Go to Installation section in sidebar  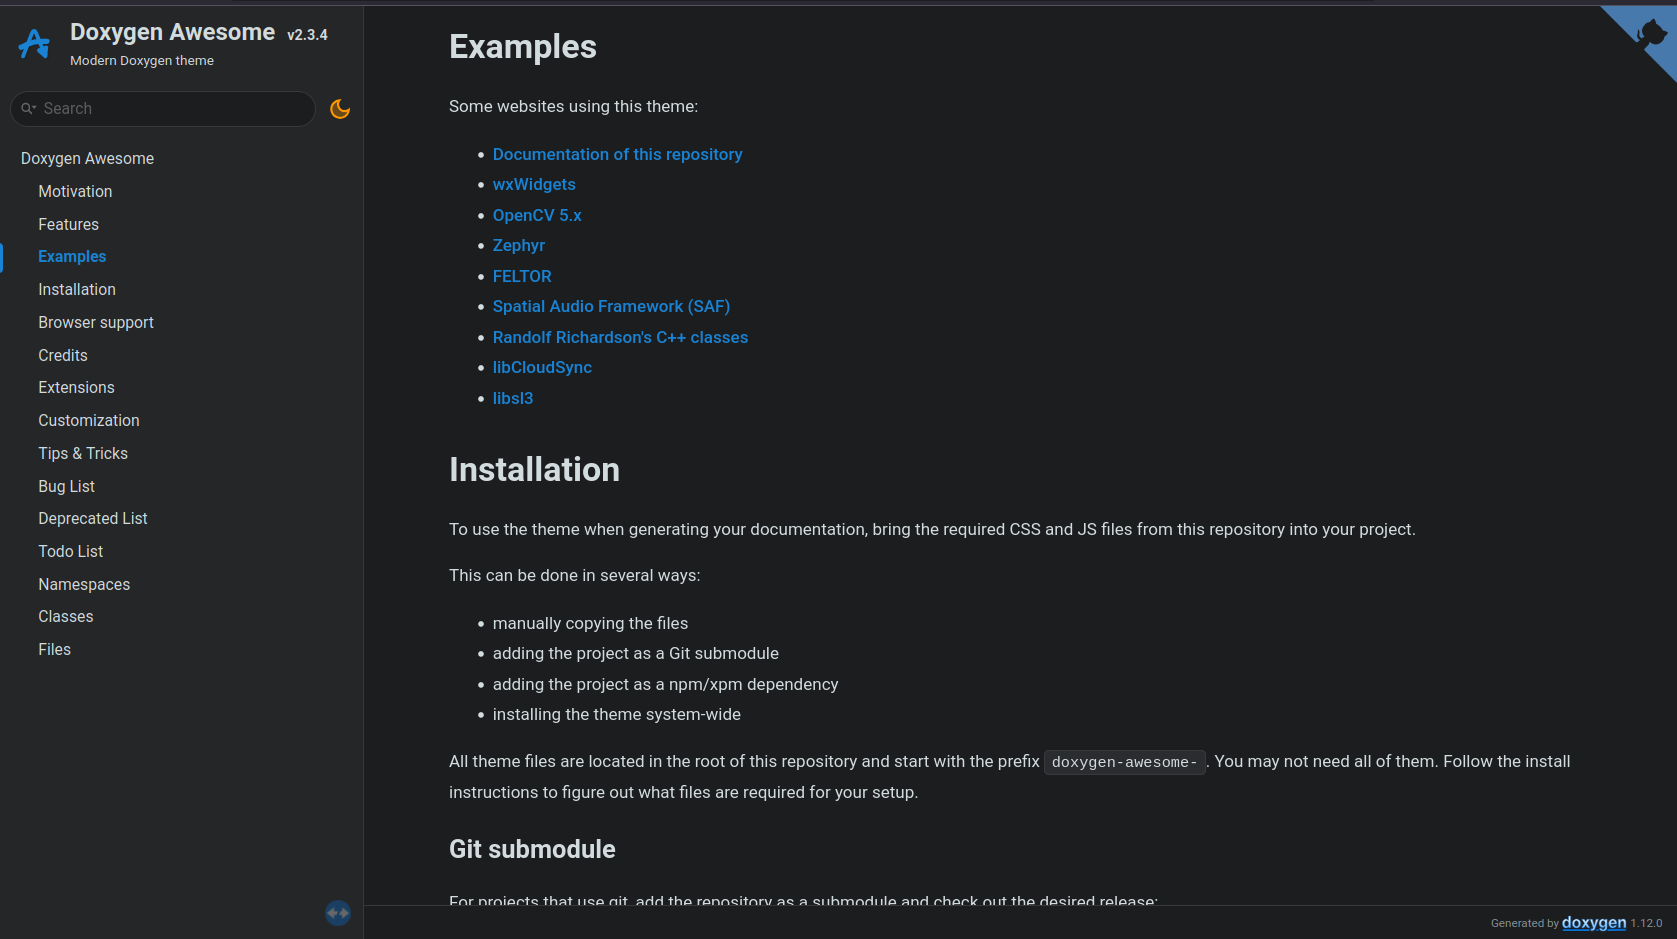77,289
